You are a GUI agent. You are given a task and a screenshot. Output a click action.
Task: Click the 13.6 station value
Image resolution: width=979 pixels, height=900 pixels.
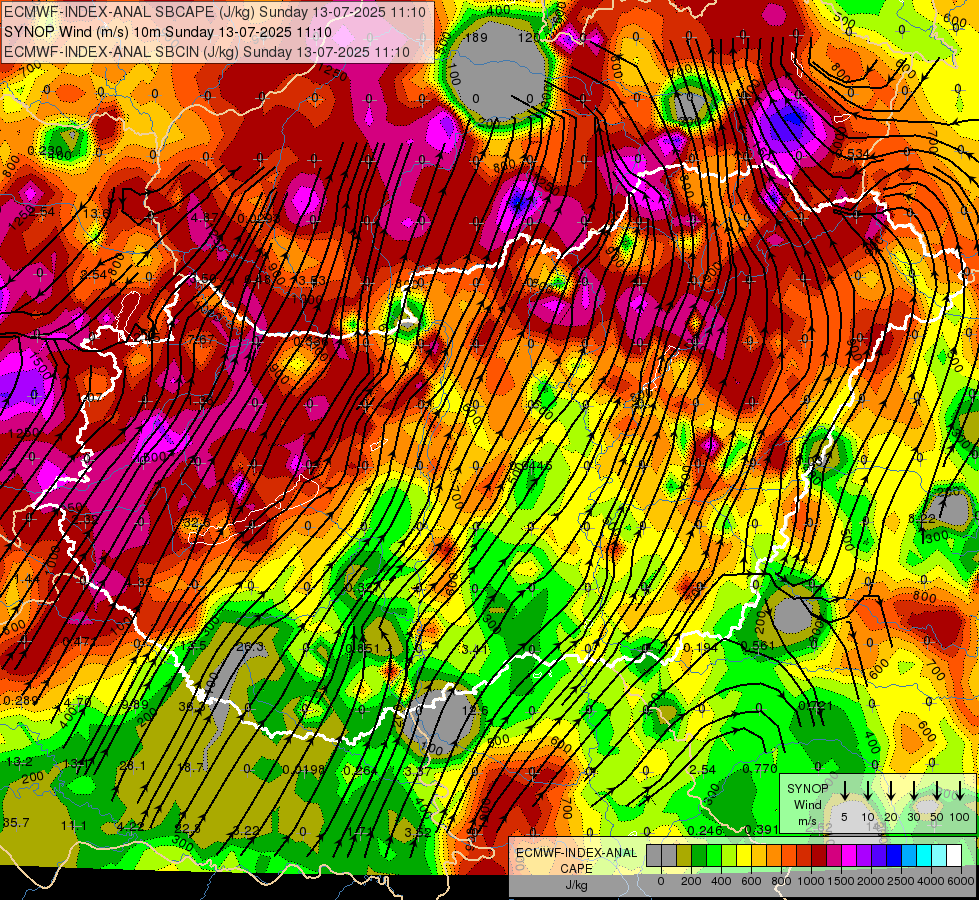pos(96,214)
